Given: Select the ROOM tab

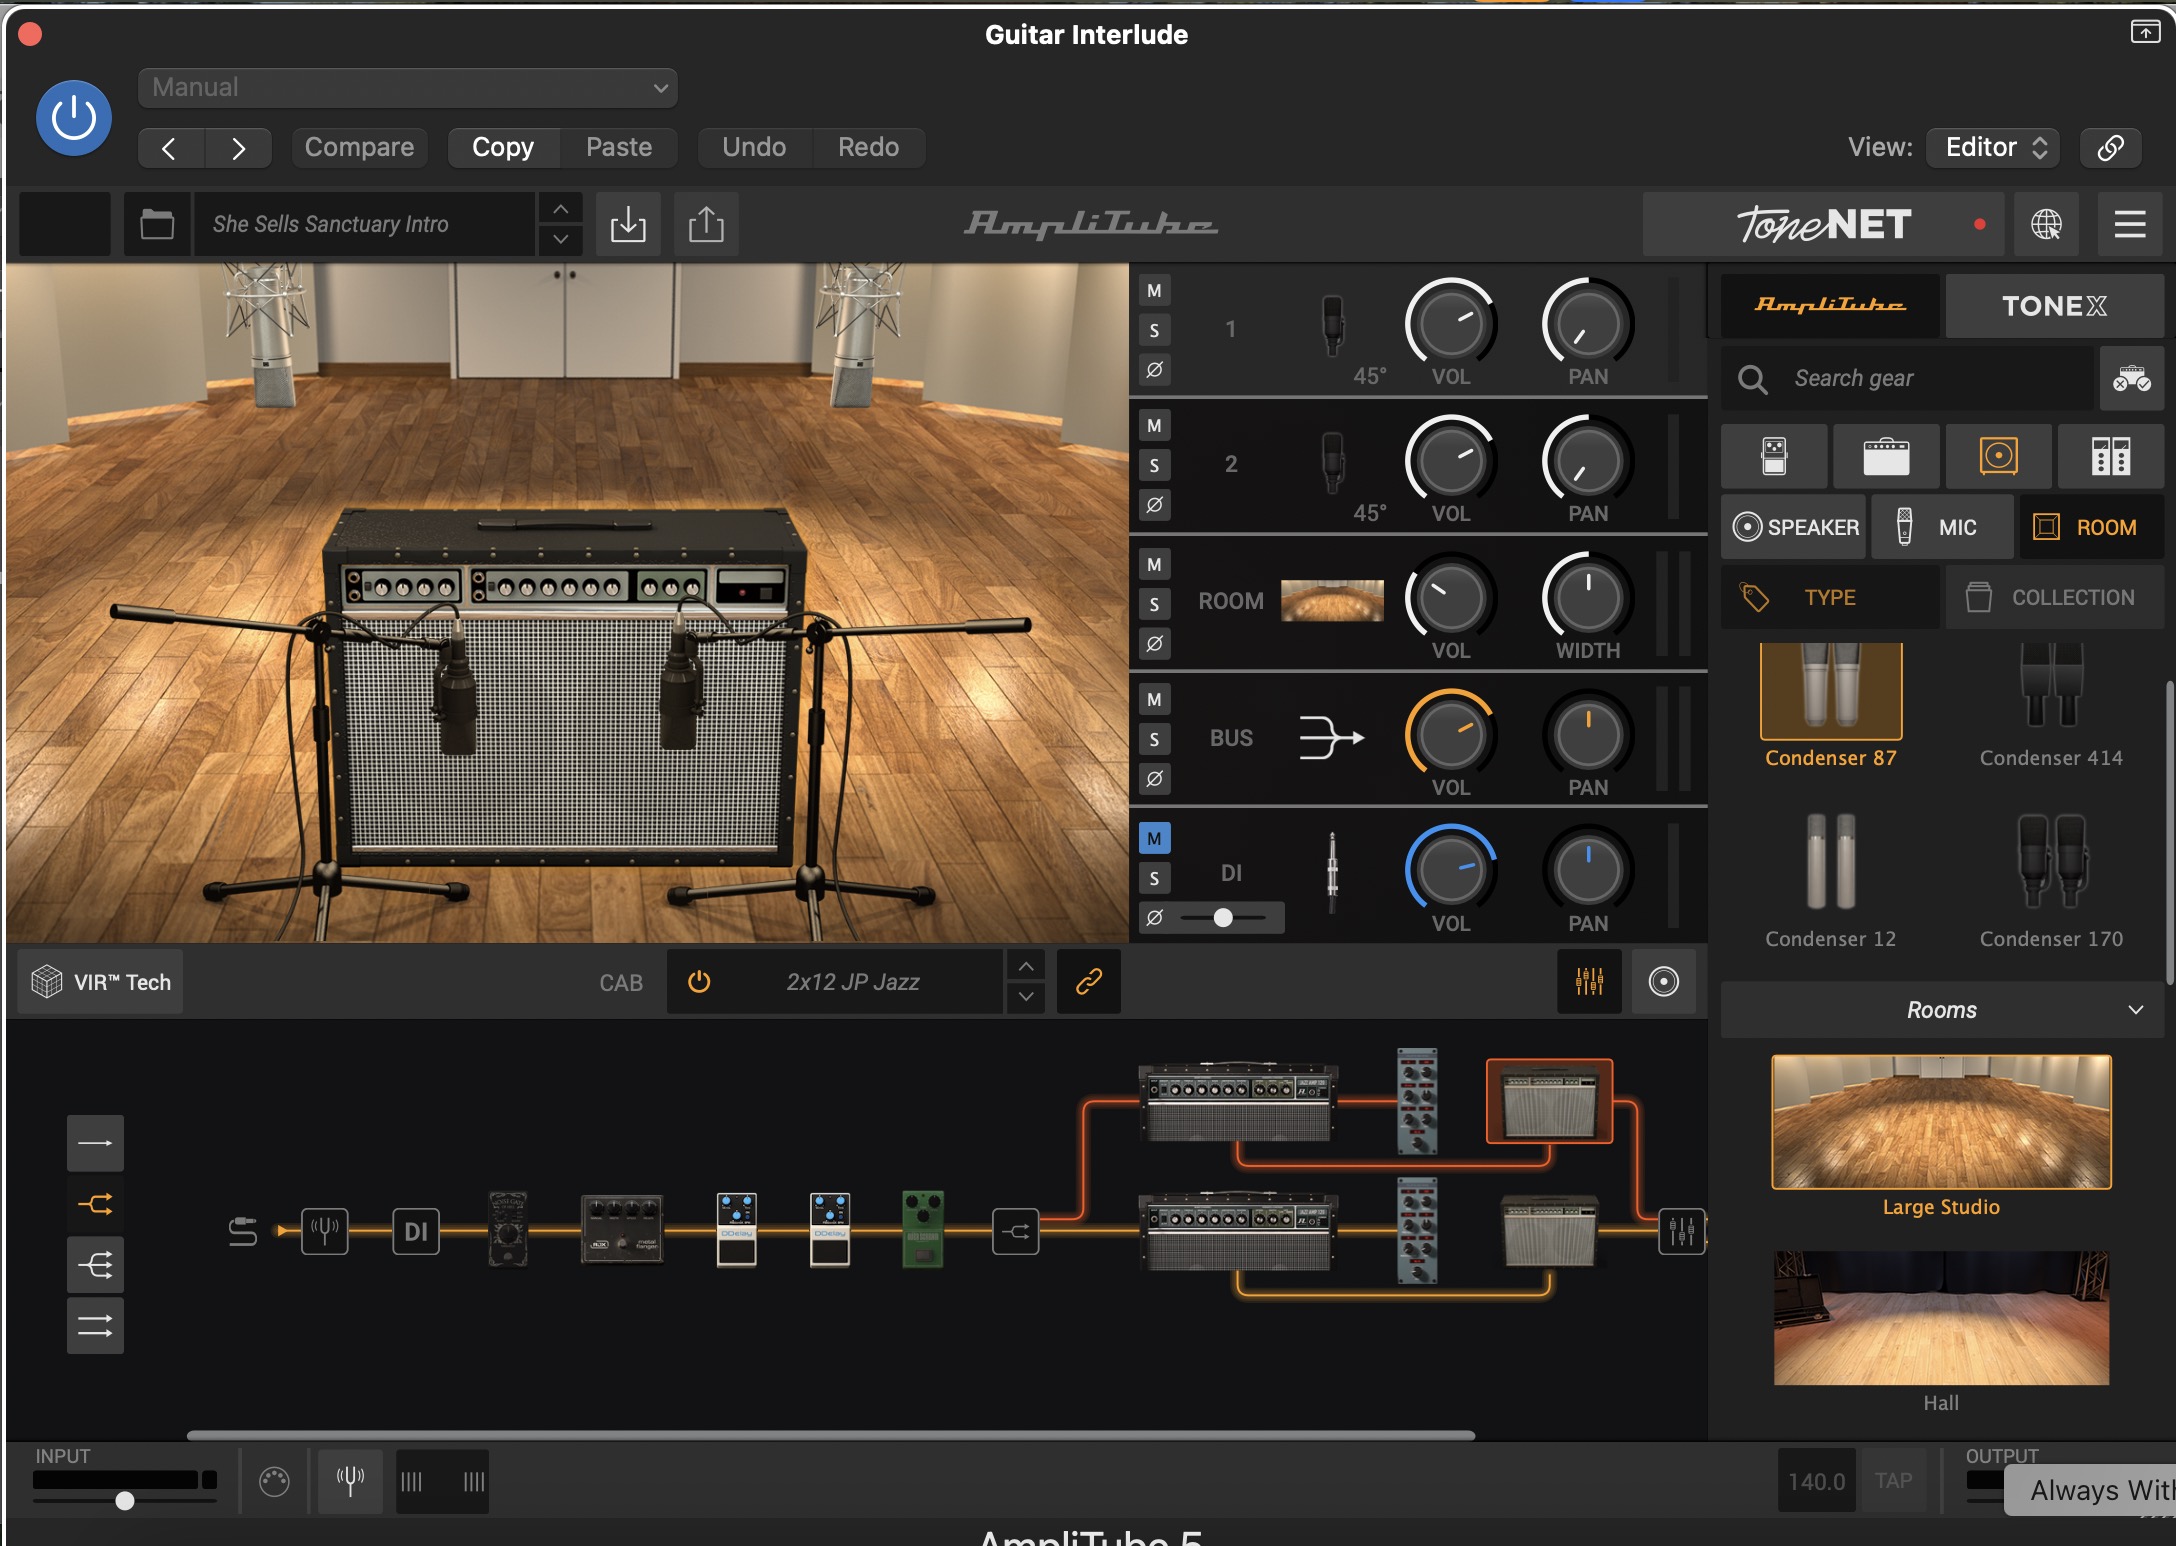Looking at the screenshot, I should point(2092,527).
